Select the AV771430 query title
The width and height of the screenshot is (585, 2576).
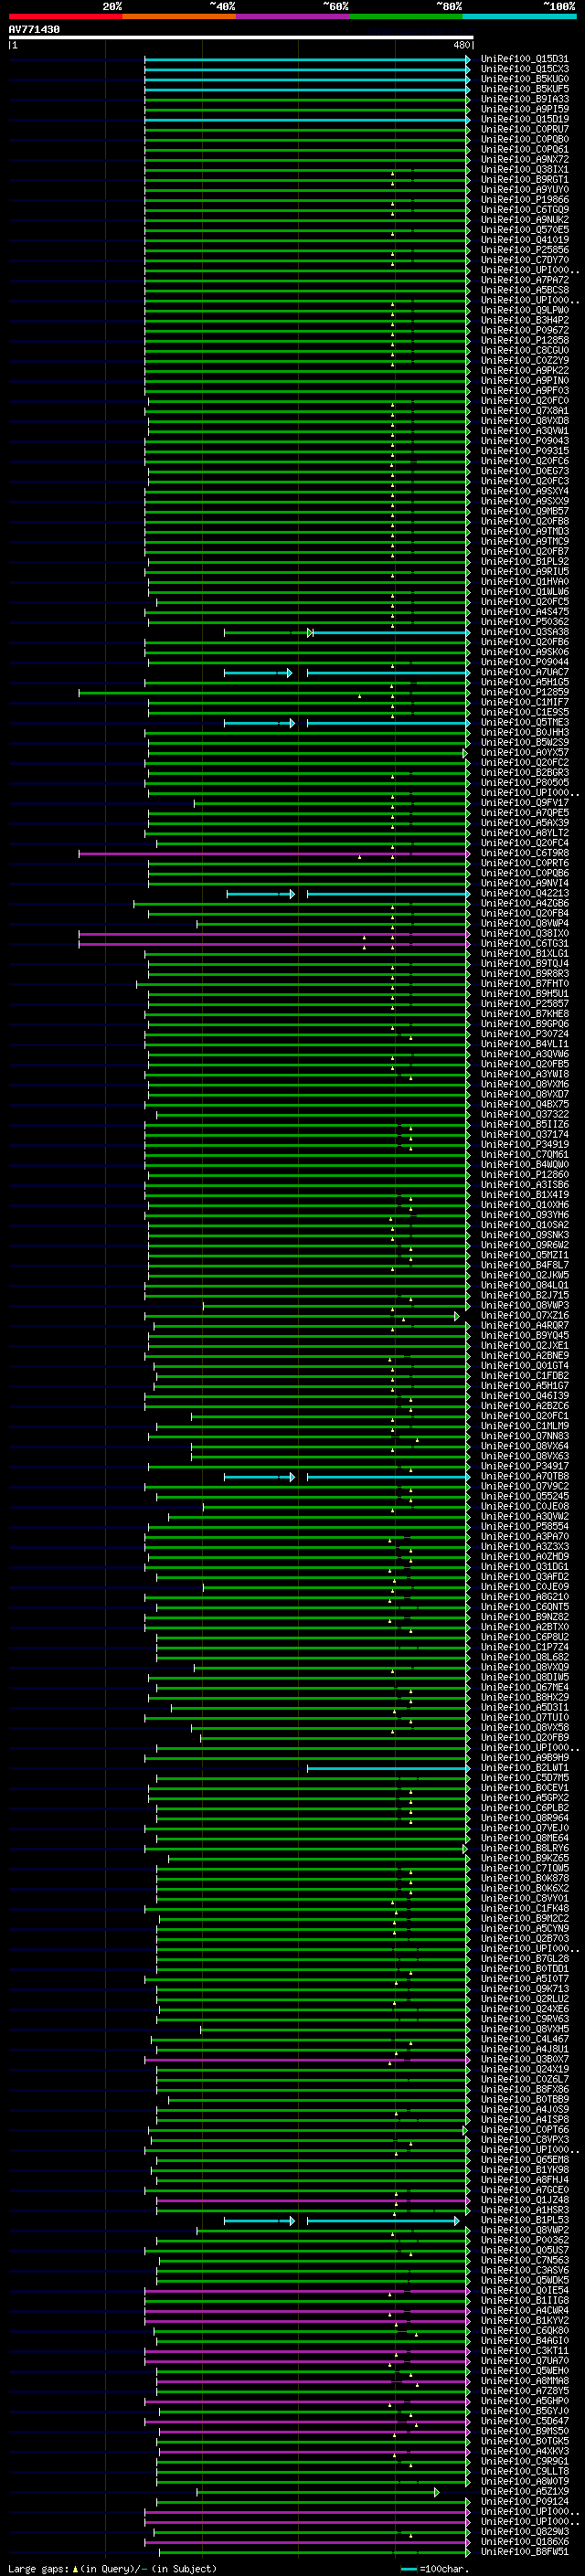point(34,30)
